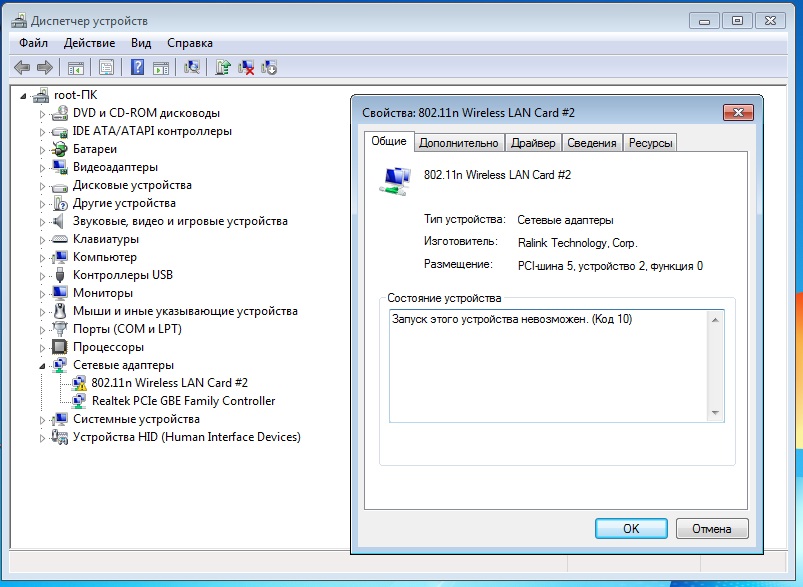Select 802.11n Wireless LAN Card #2 in tree

point(170,383)
